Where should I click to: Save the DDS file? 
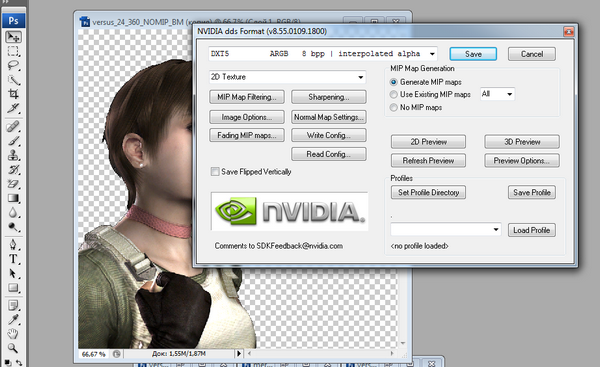(473, 54)
